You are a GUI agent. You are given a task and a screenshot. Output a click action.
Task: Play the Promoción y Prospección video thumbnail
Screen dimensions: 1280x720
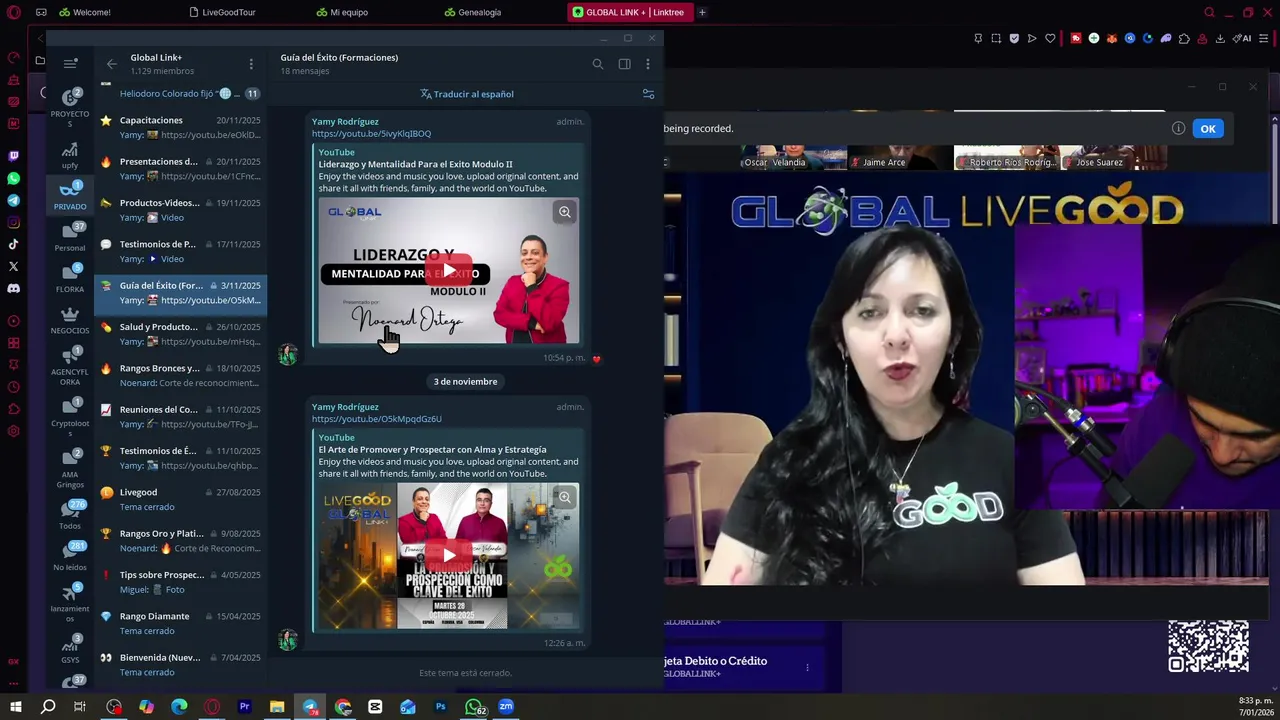coord(448,556)
